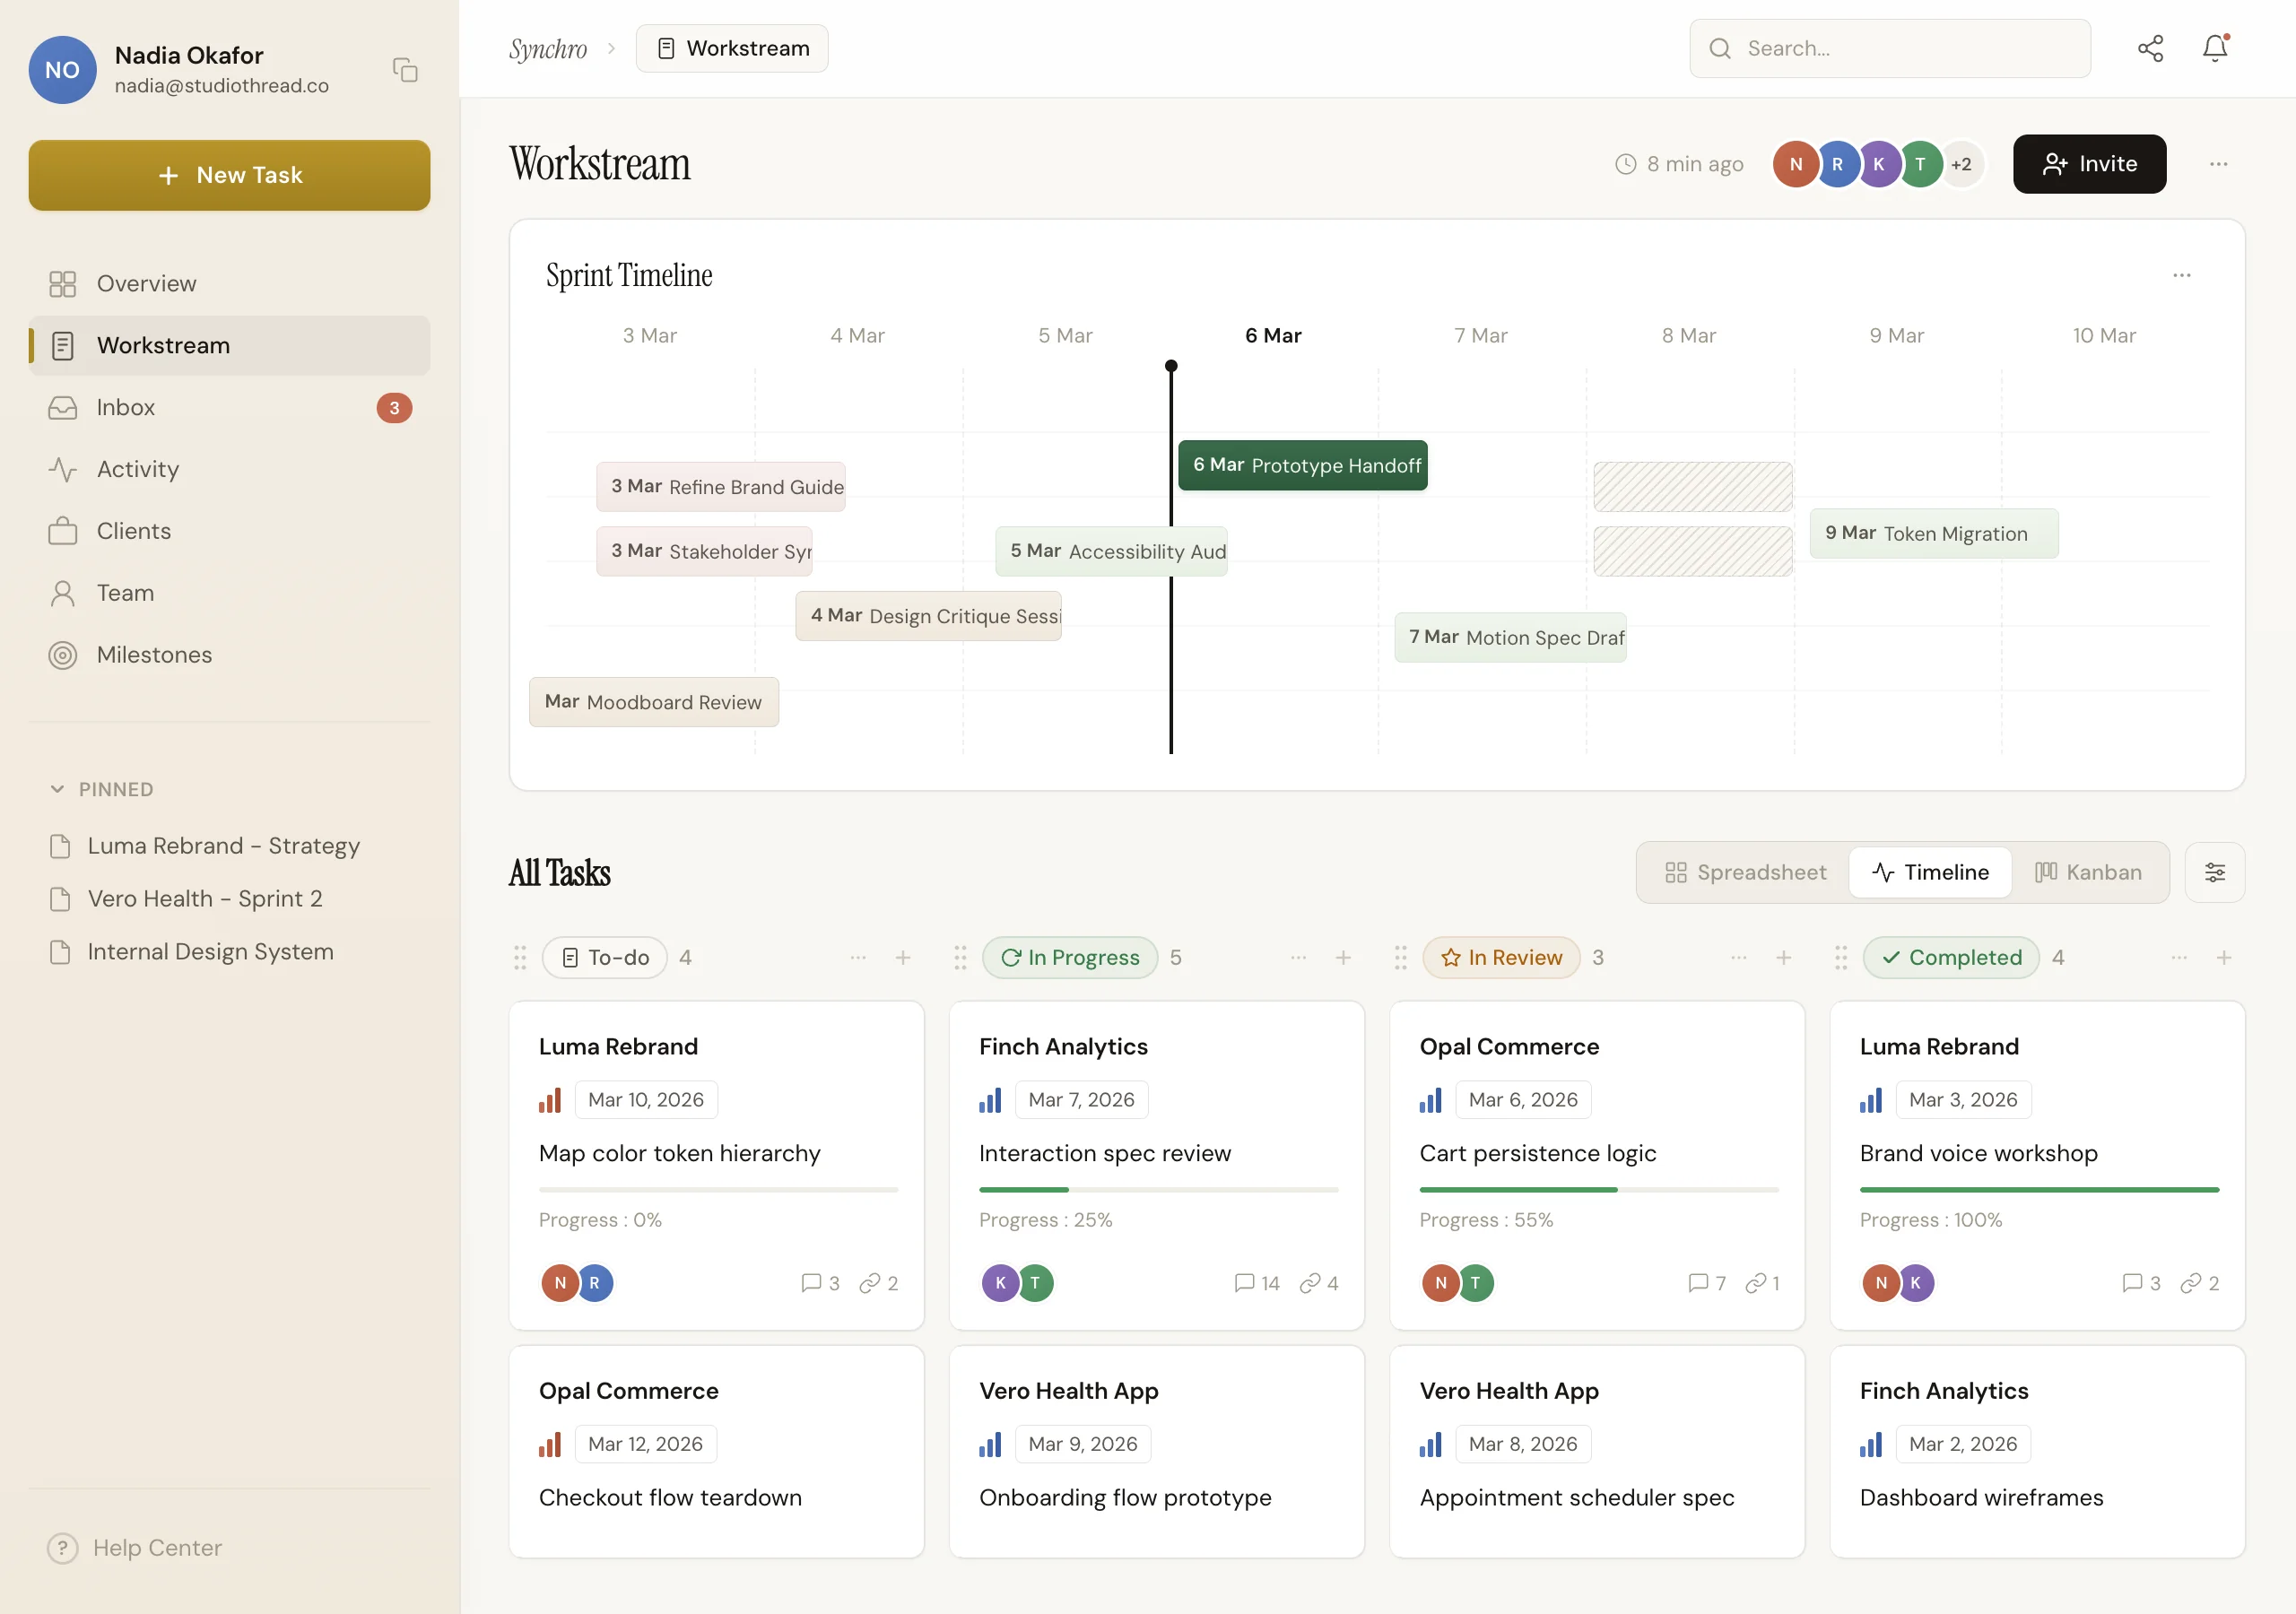Click the plus icon in To-do column
2296x1614 pixels.
coord(903,957)
